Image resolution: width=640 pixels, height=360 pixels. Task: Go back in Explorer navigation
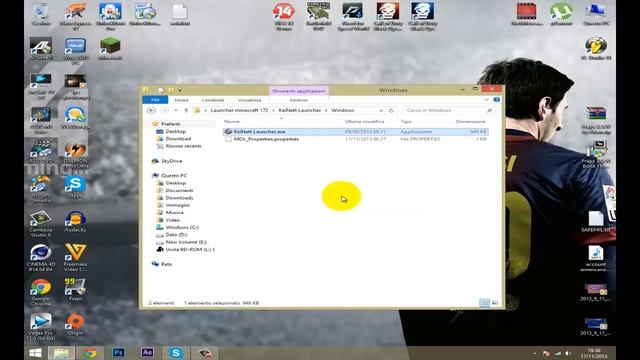(151, 111)
